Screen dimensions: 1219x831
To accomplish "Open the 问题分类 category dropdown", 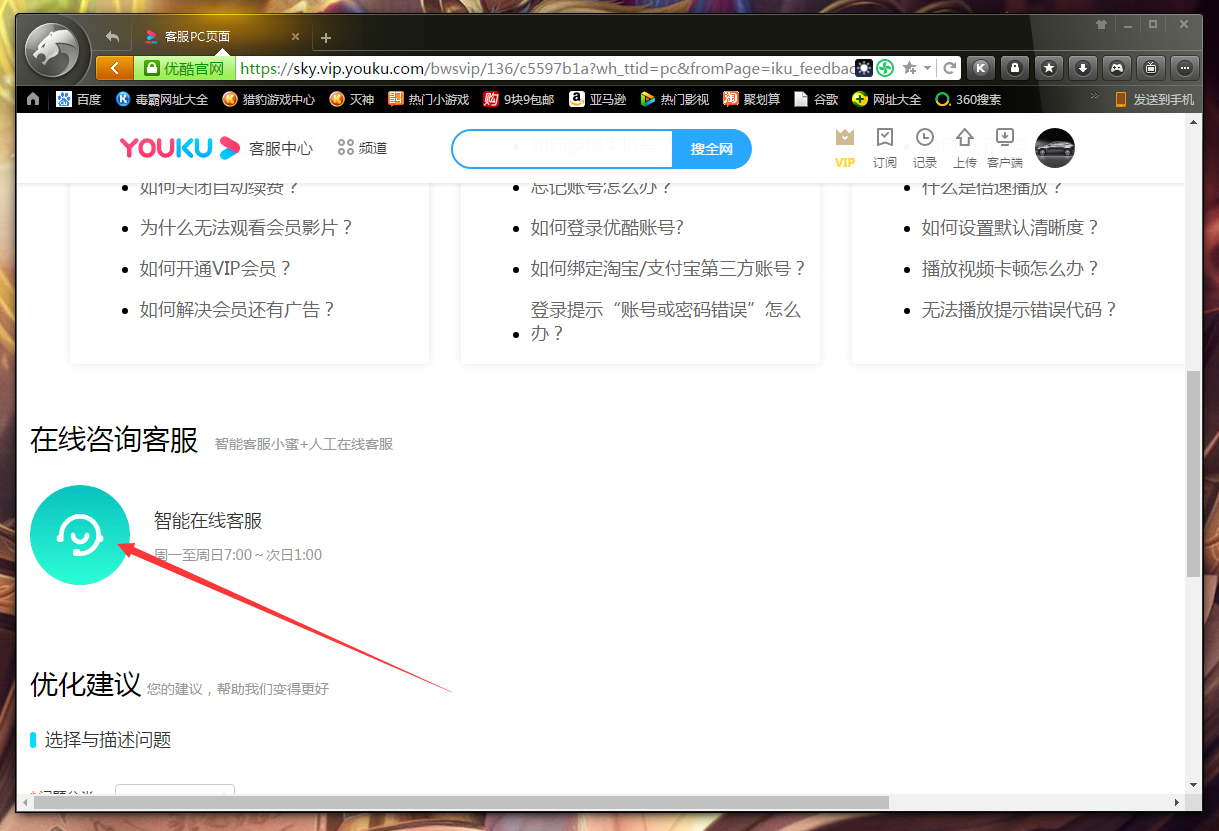I will [x=175, y=792].
